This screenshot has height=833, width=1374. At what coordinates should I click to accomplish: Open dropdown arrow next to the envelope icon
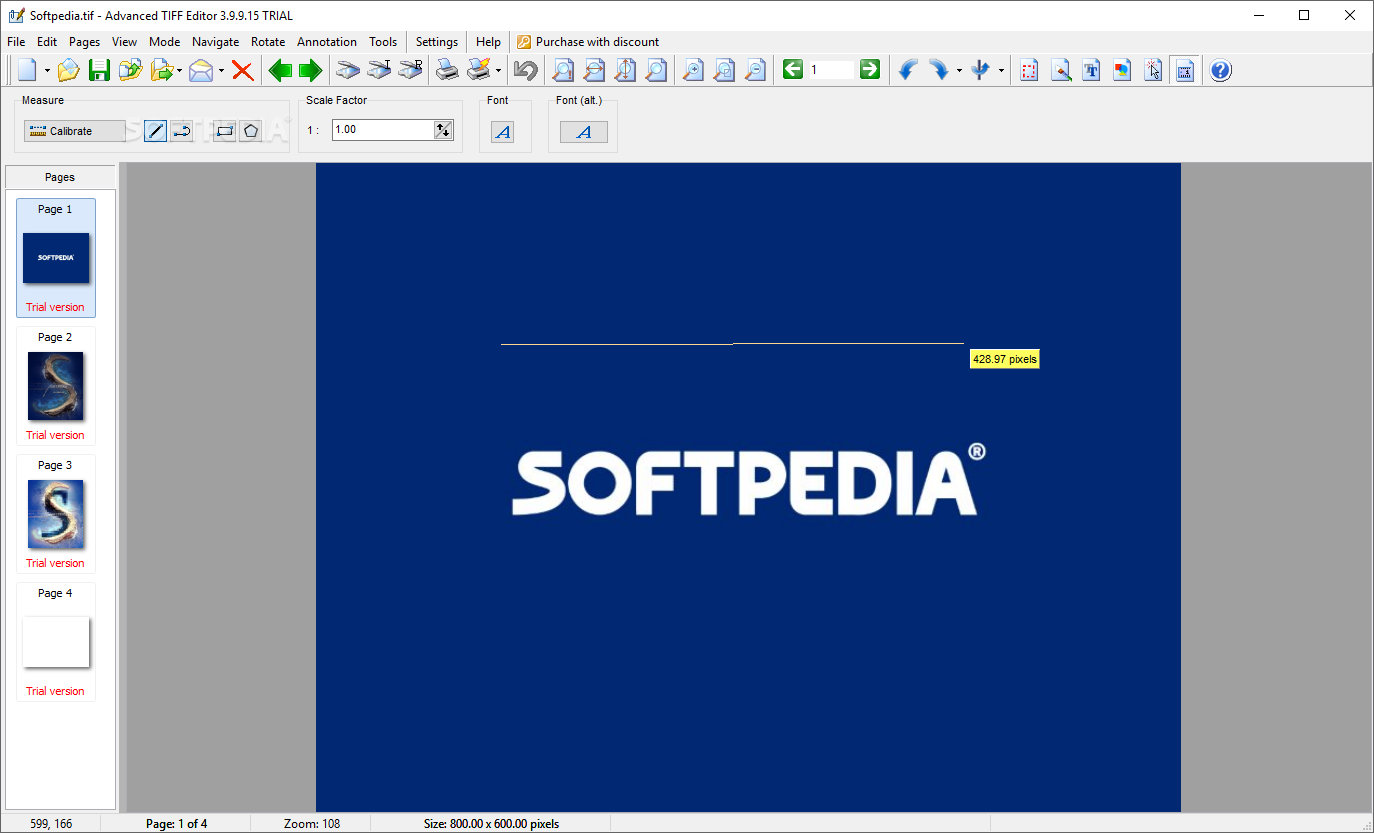coord(221,71)
